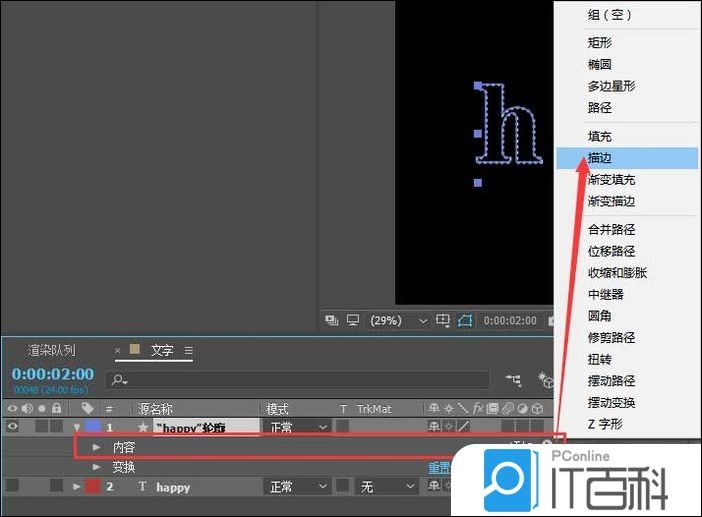This screenshot has height=517, width=702.
Task: Click the timeline search field
Action: click(x=300, y=380)
